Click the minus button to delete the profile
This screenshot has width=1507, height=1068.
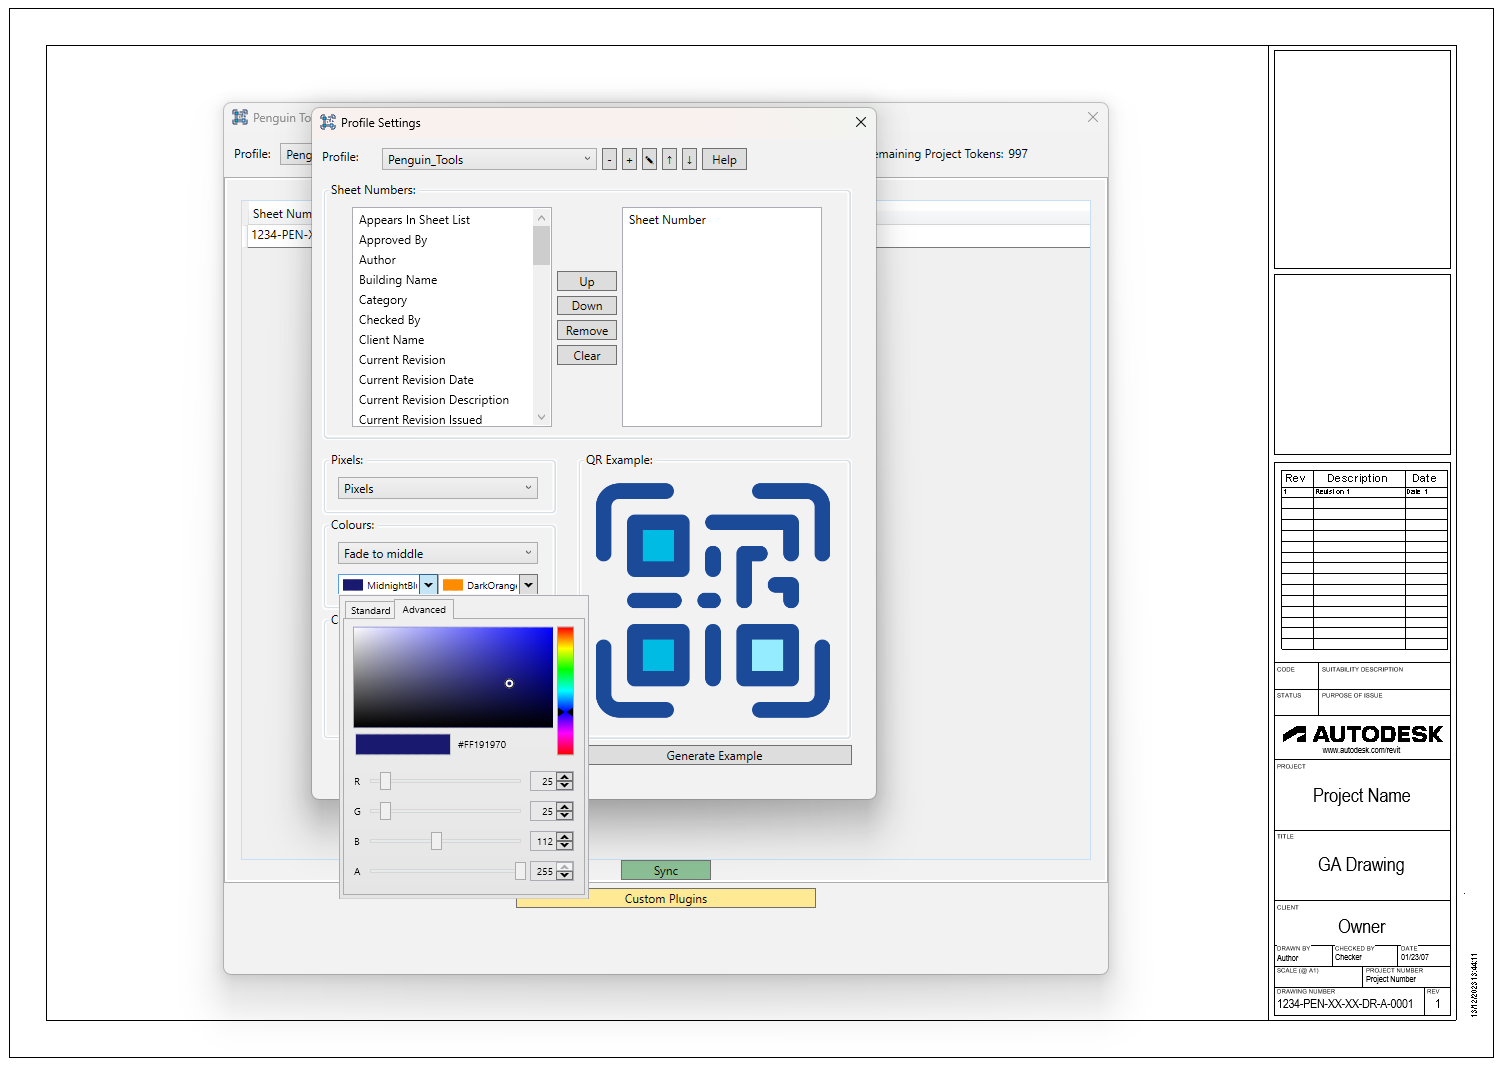[609, 160]
